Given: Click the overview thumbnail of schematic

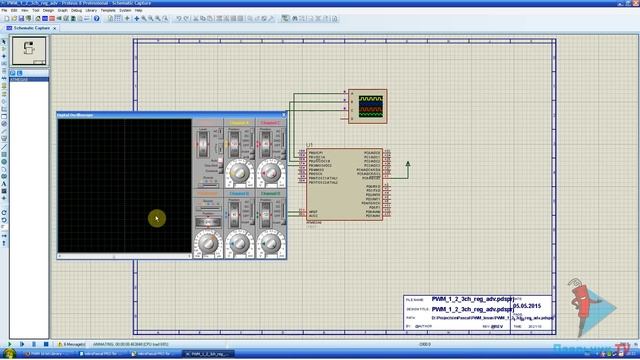Looking at the screenshot, I should pyautogui.click(x=29, y=51).
